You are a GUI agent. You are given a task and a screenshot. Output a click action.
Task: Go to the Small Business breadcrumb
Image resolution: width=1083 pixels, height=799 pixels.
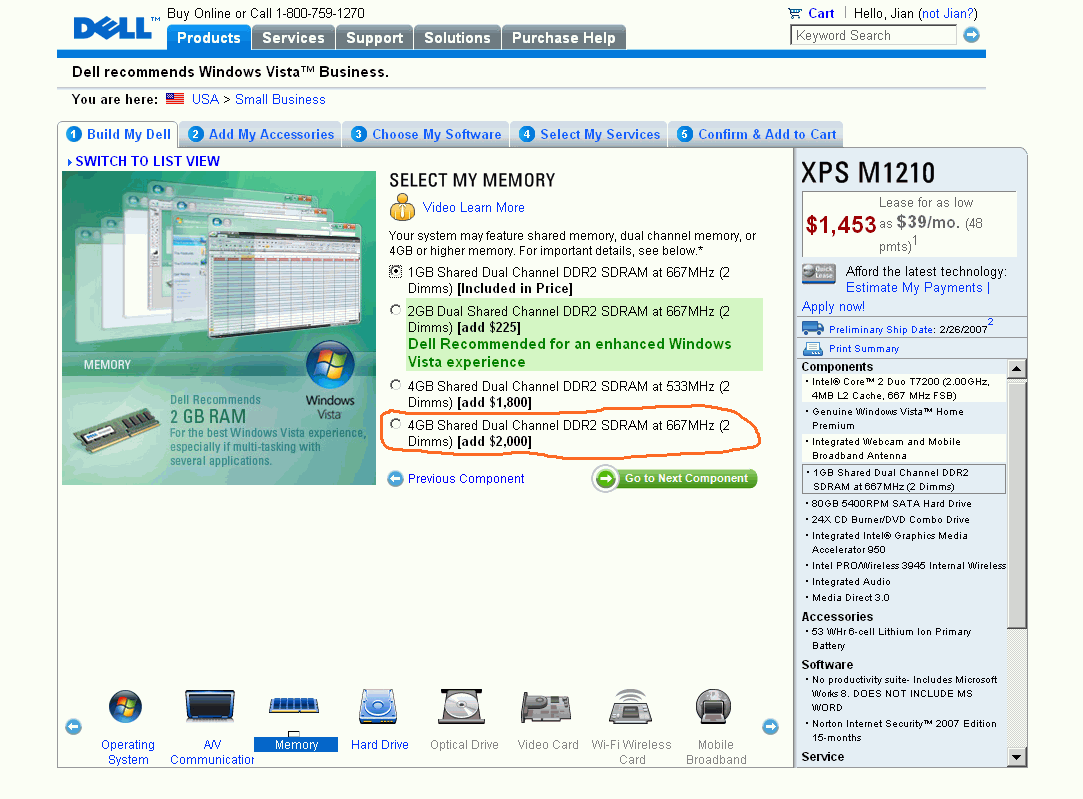coord(280,99)
